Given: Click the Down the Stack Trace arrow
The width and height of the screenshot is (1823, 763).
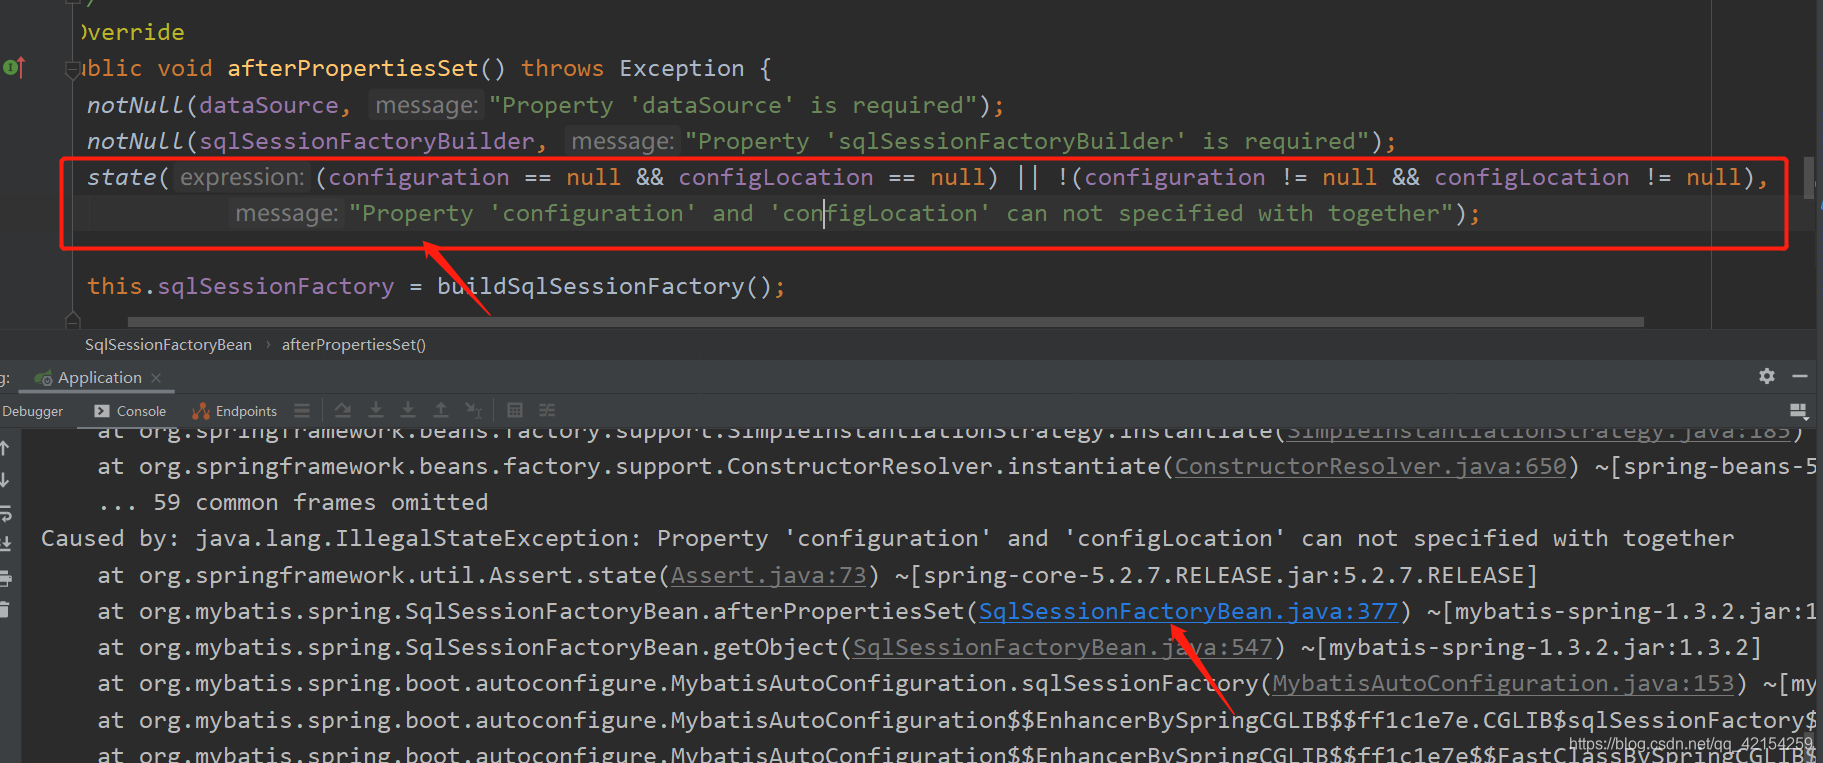Looking at the screenshot, I should (x=5, y=480).
